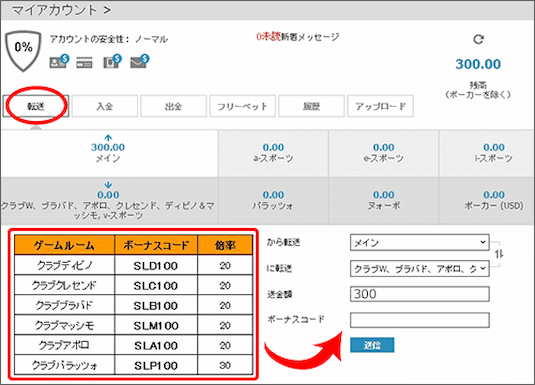Click bonus code SLD100
Screen dimensions: 535x385
[156, 266]
